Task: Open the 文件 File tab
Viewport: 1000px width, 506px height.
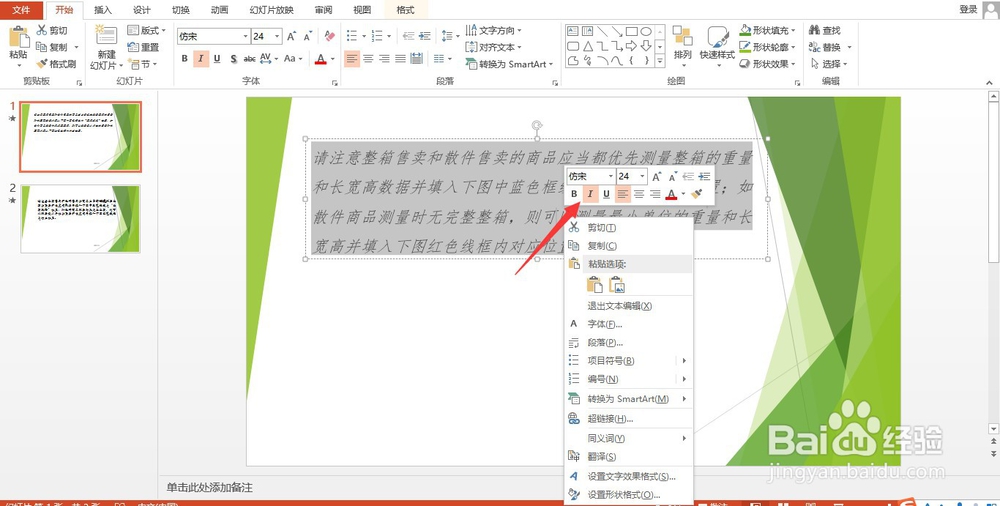Action: click(x=22, y=10)
